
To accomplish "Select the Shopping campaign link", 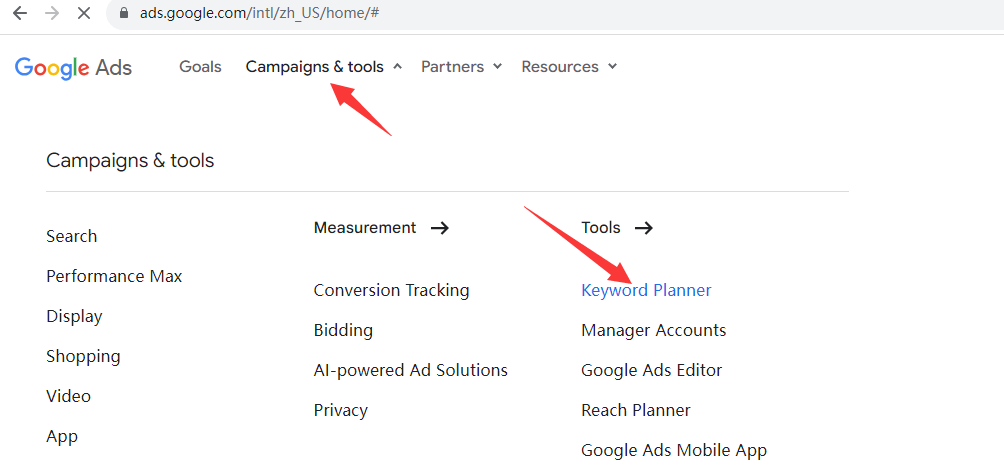I will point(83,356).
